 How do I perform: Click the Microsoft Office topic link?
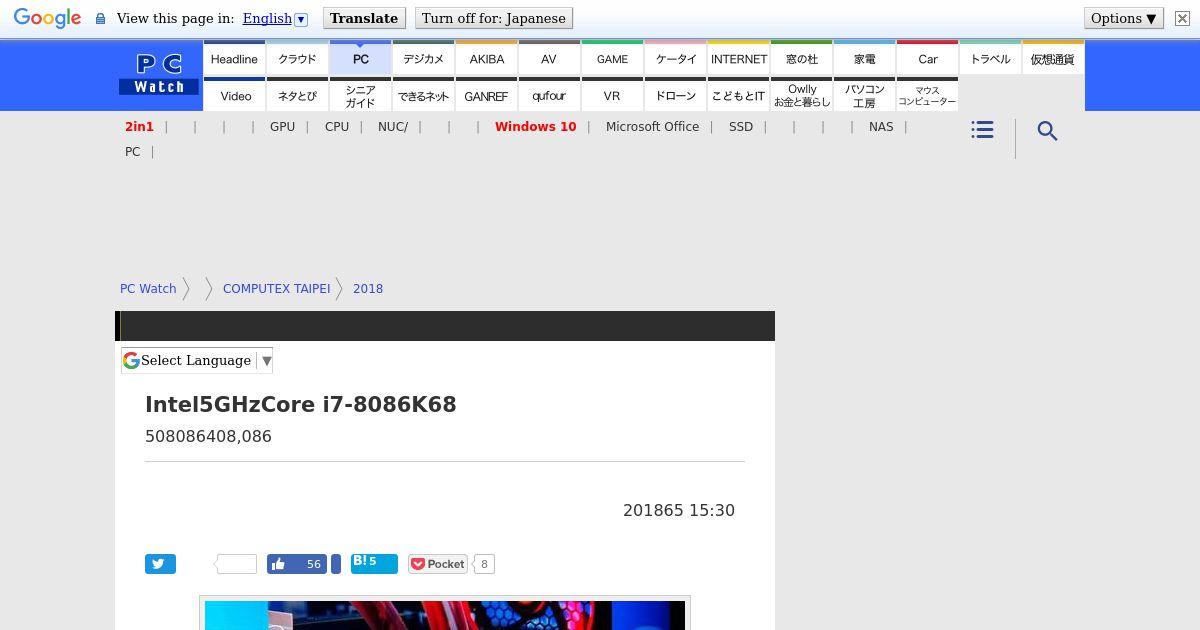pos(652,126)
